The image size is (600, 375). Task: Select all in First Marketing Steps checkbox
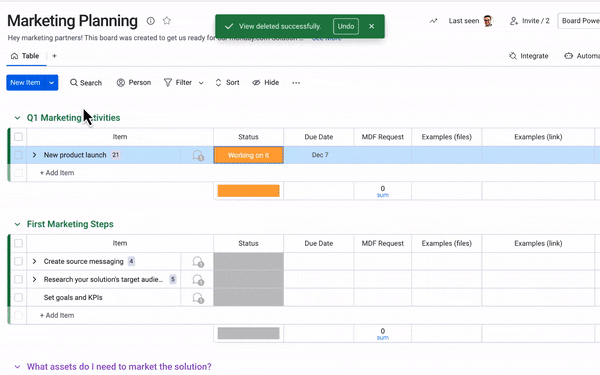pos(18,243)
